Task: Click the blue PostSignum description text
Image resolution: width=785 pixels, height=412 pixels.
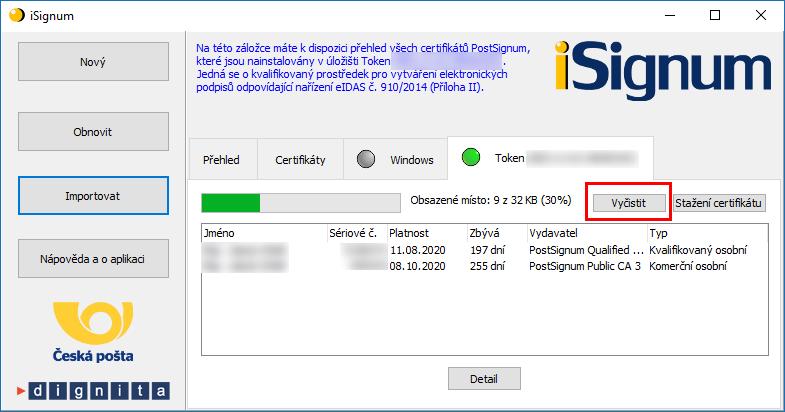Action: [363, 68]
